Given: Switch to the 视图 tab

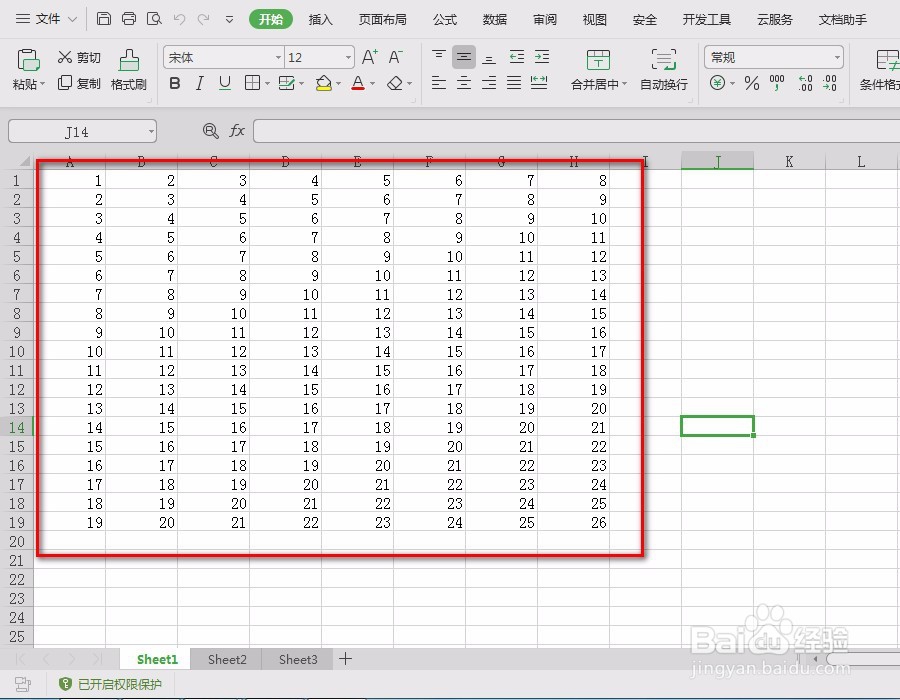Looking at the screenshot, I should click(x=595, y=20).
